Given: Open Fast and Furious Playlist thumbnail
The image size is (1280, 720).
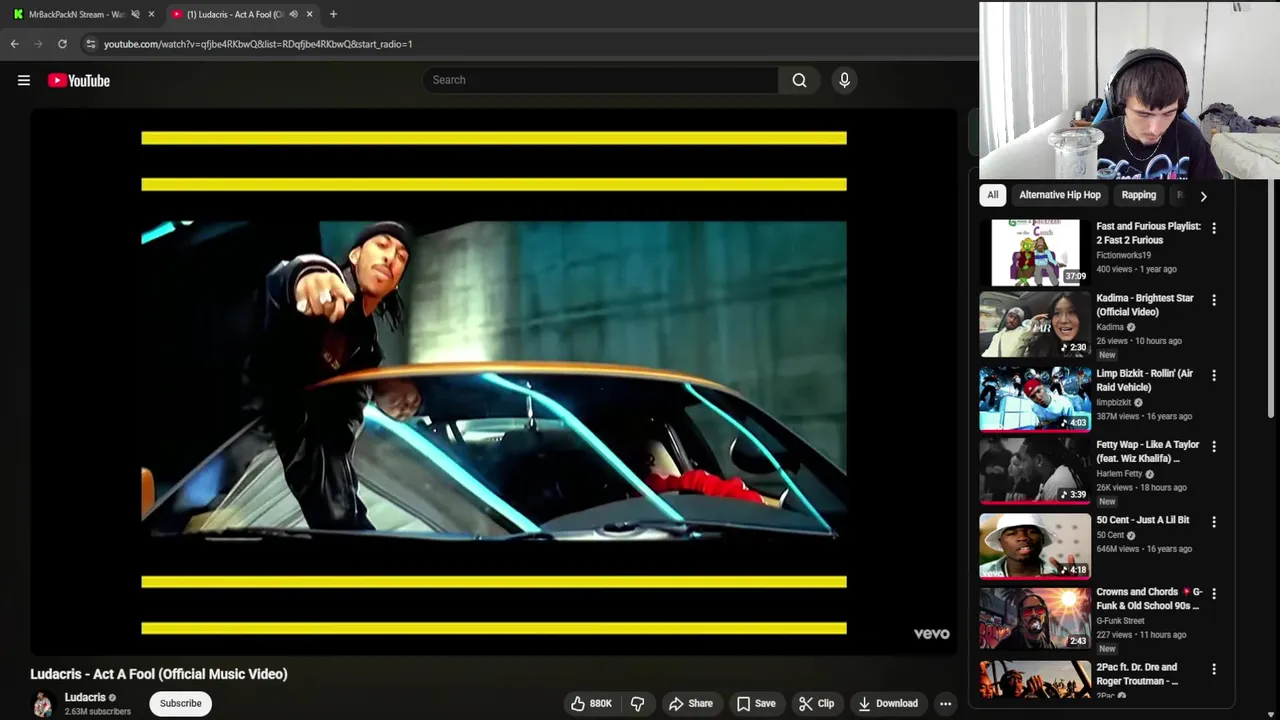Looking at the screenshot, I should (x=1035, y=252).
